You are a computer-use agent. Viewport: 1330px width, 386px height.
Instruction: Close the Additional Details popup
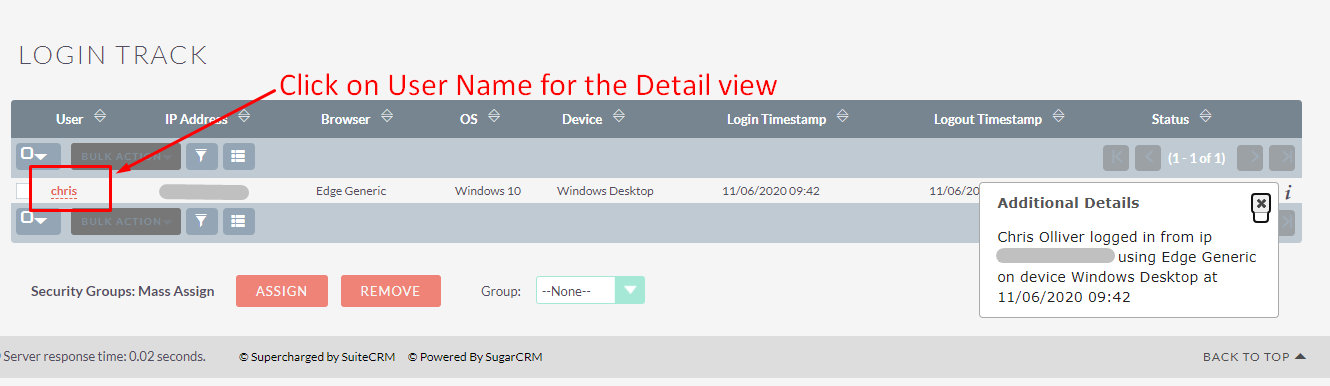[x=1261, y=204]
